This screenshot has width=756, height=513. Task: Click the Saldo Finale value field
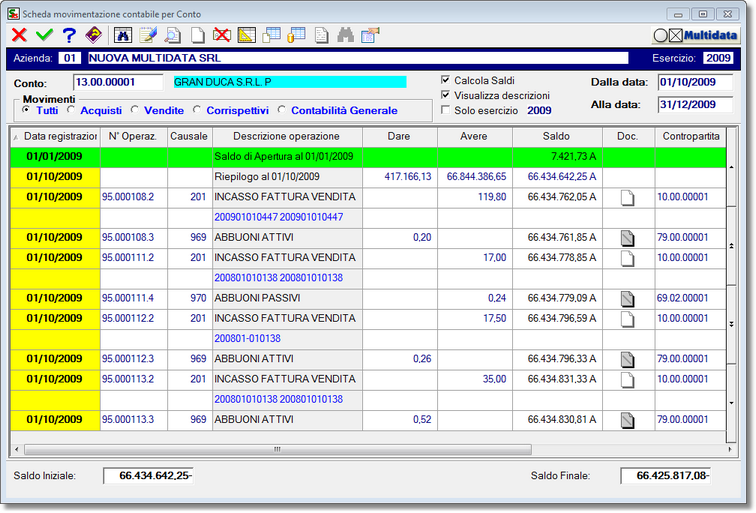[665, 476]
